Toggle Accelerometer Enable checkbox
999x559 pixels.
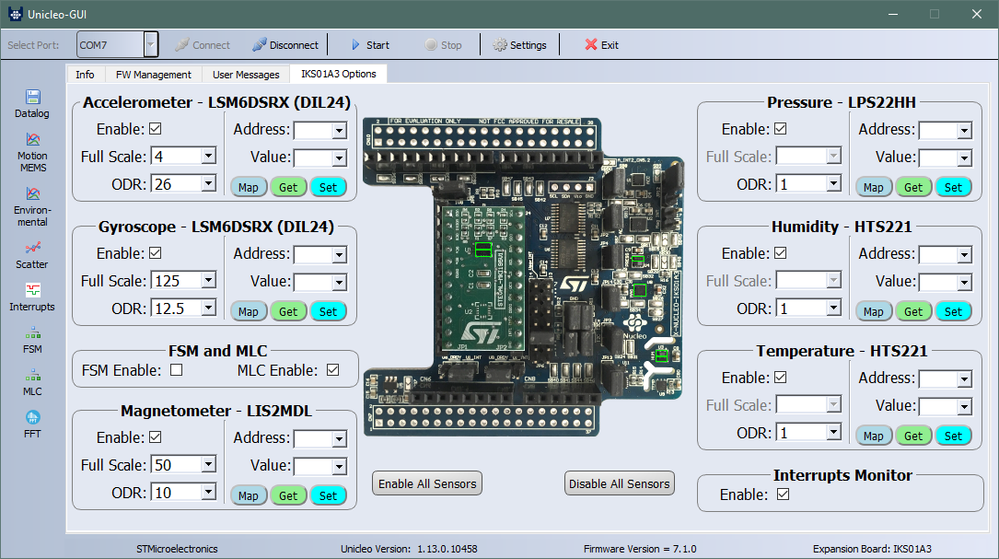point(155,129)
